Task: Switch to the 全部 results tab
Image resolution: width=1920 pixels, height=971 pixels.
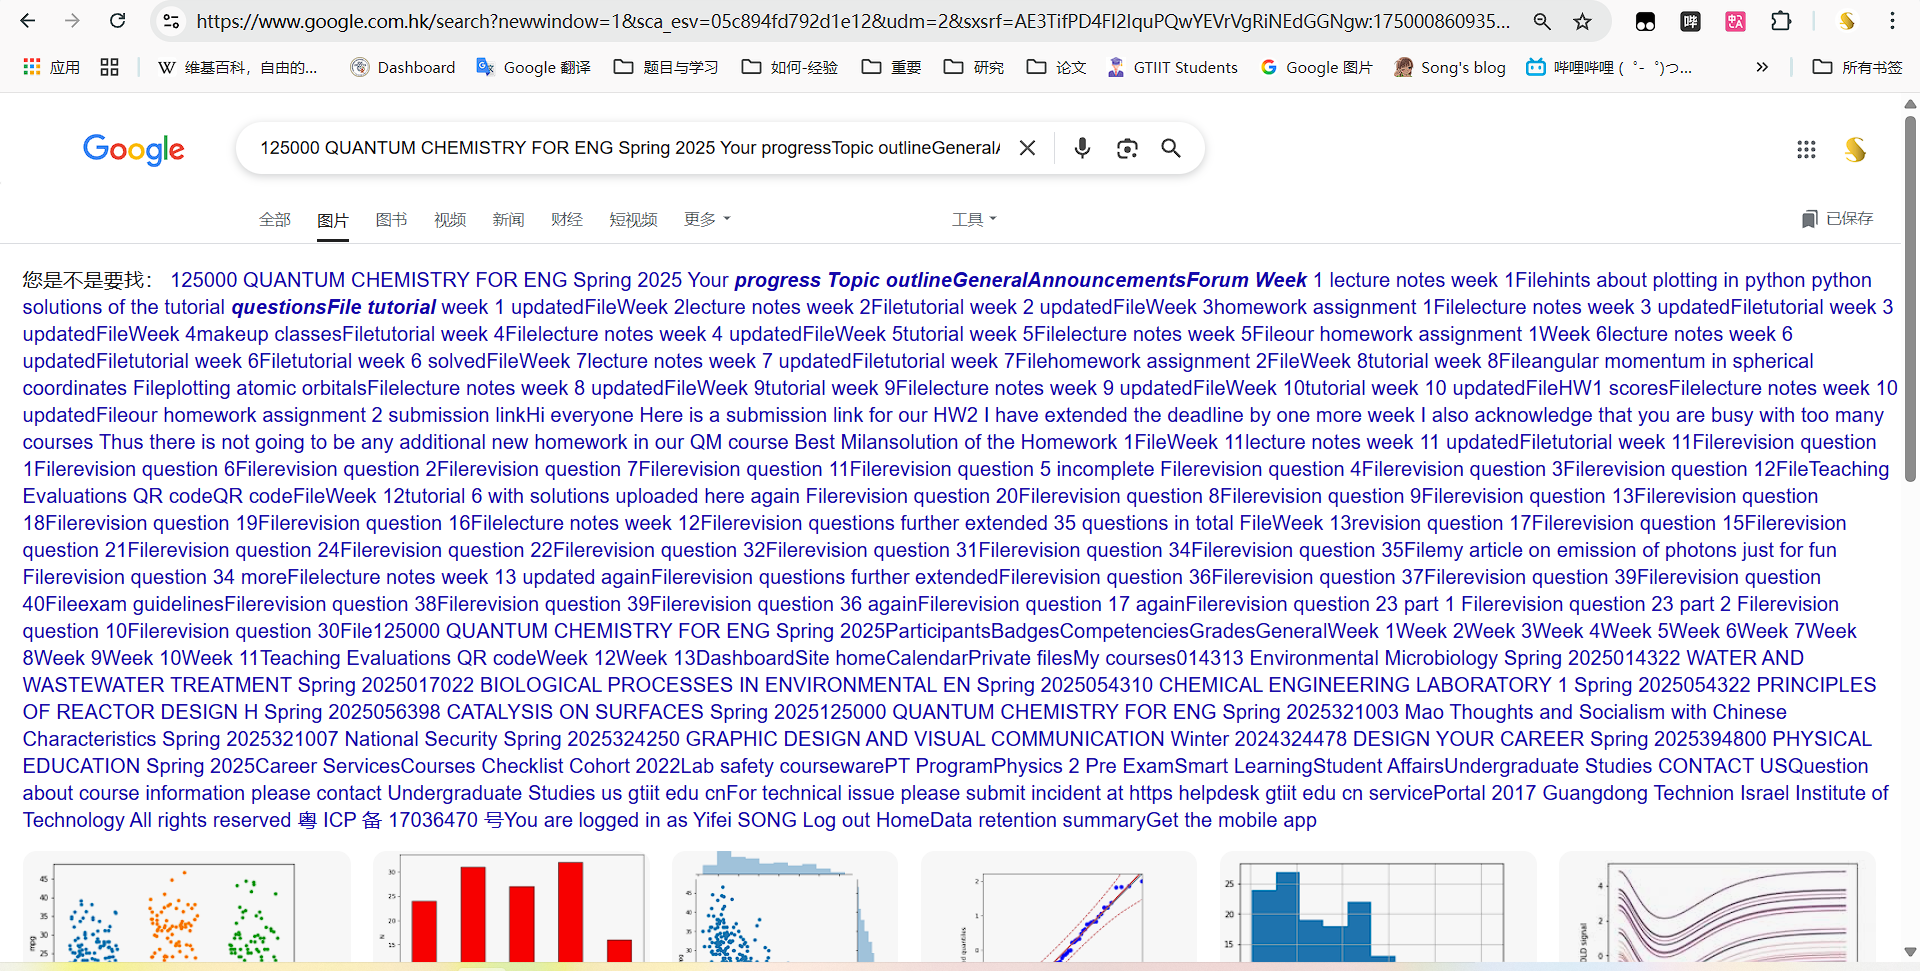Action: point(275,219)
